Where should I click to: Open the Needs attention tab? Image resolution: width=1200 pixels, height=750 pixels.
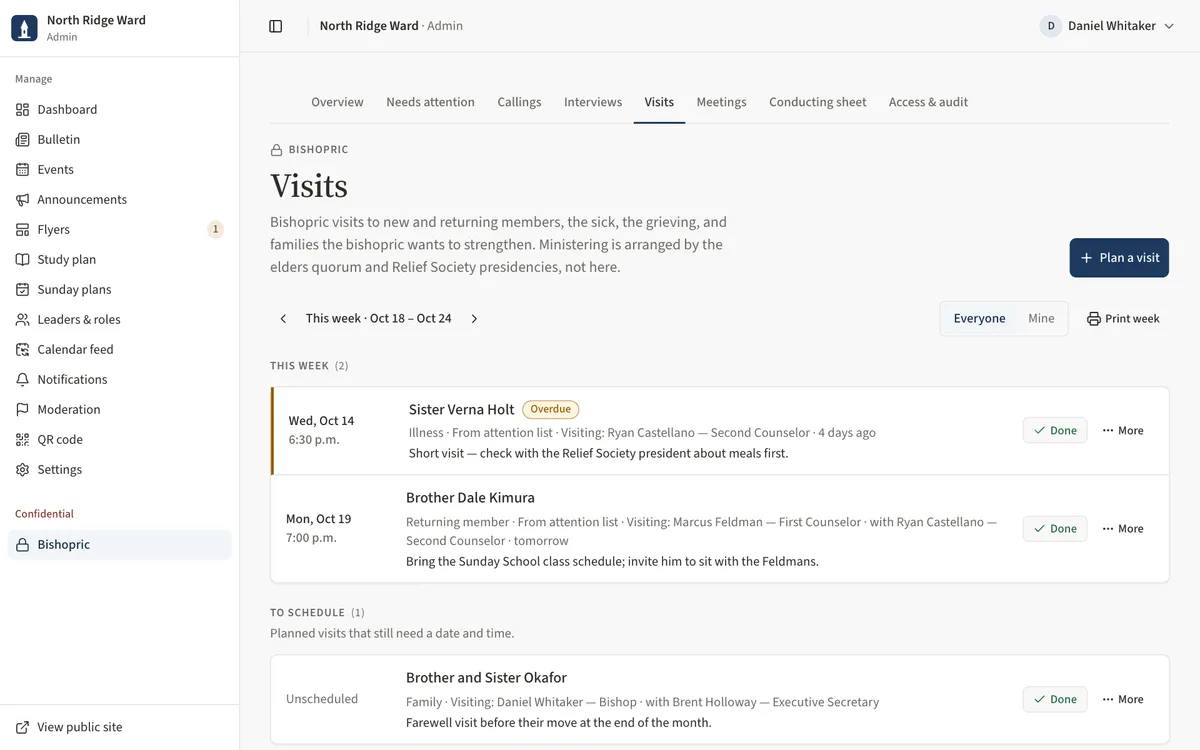(x=430, y=102)
